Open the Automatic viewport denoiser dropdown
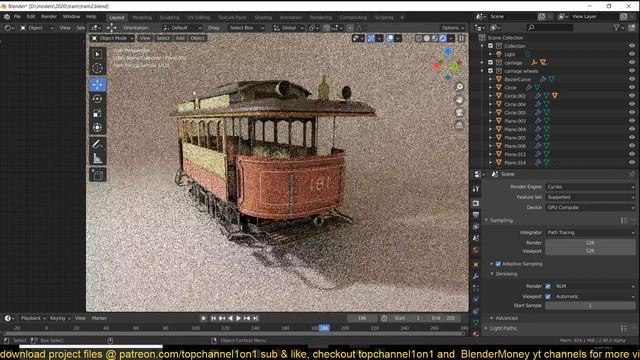The image size is (640, 360). click(594, 296)
